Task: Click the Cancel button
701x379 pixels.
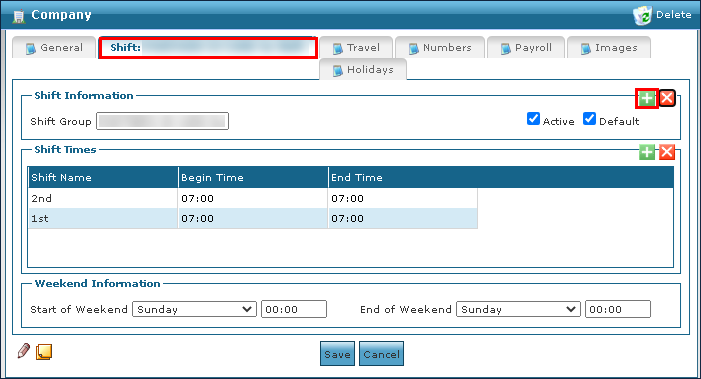Action: (381, 354)
